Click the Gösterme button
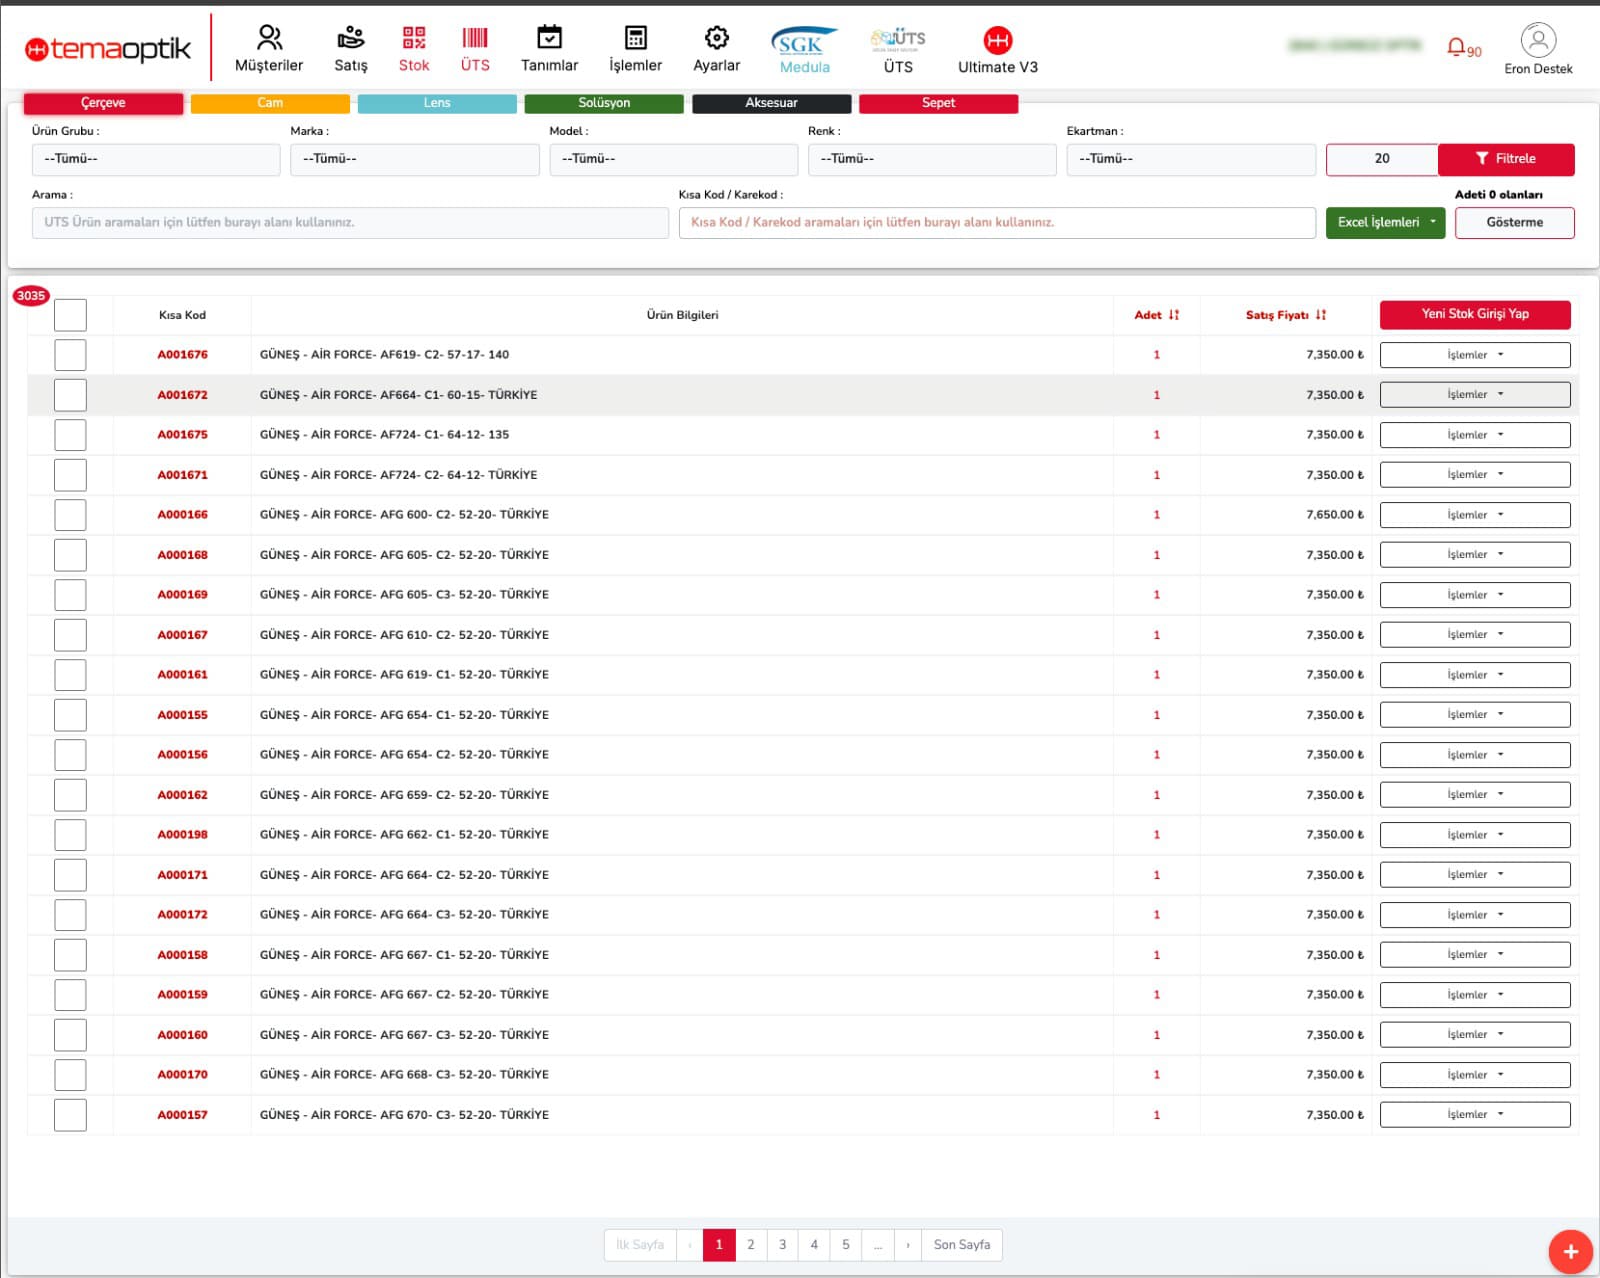The height and width of the screenshot is (1278, 1600). tap(1514, 223)
